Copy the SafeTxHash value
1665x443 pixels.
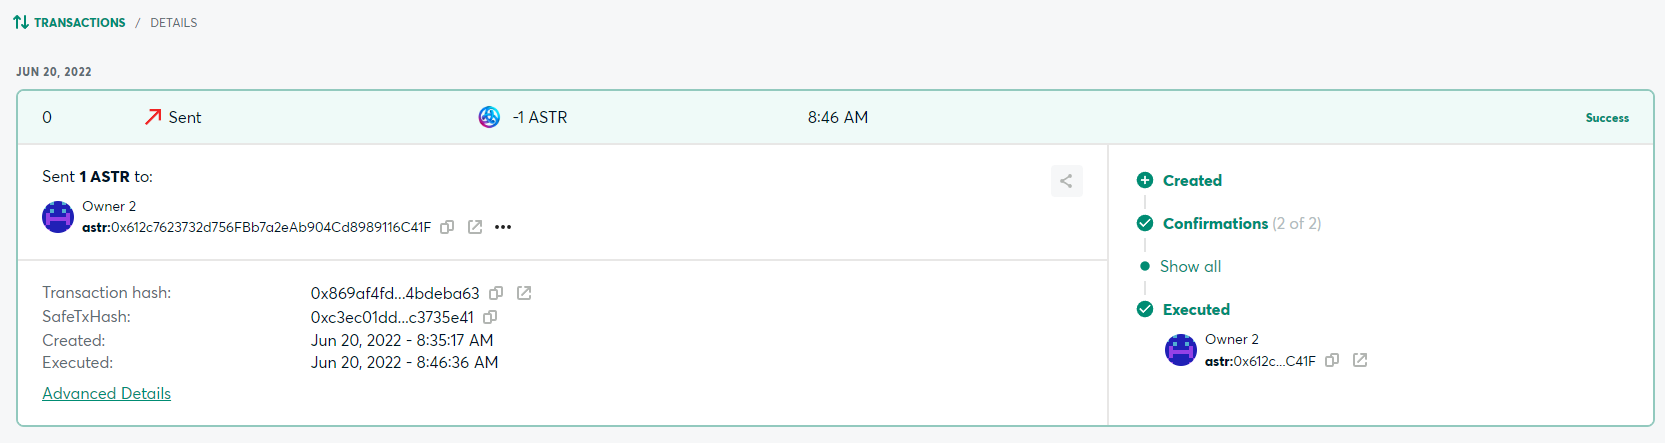click(490, 317)
